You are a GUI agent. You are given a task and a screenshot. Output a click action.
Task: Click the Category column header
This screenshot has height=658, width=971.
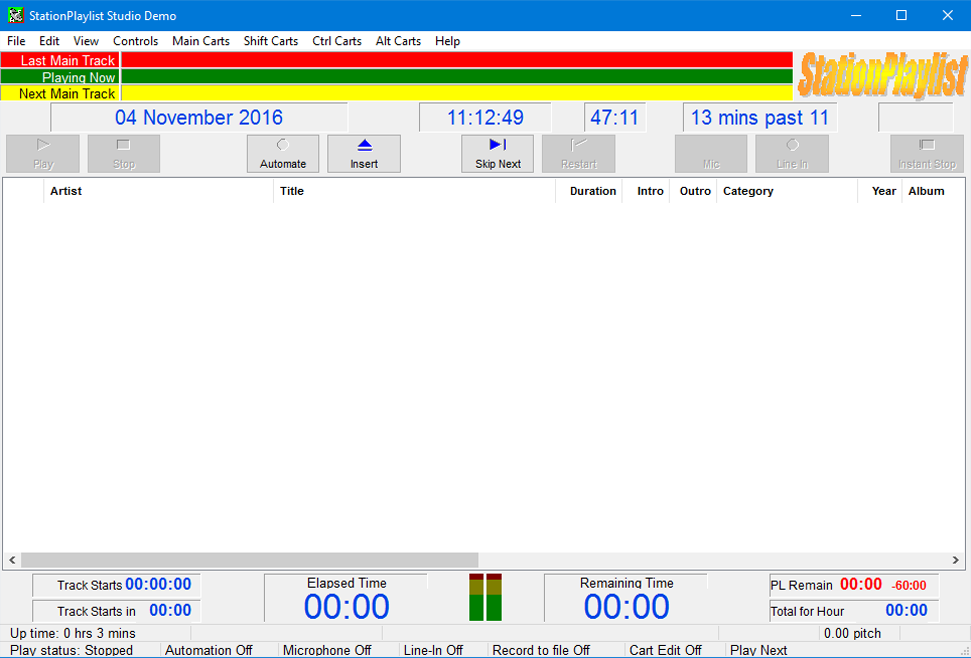[x=787, y=191]
